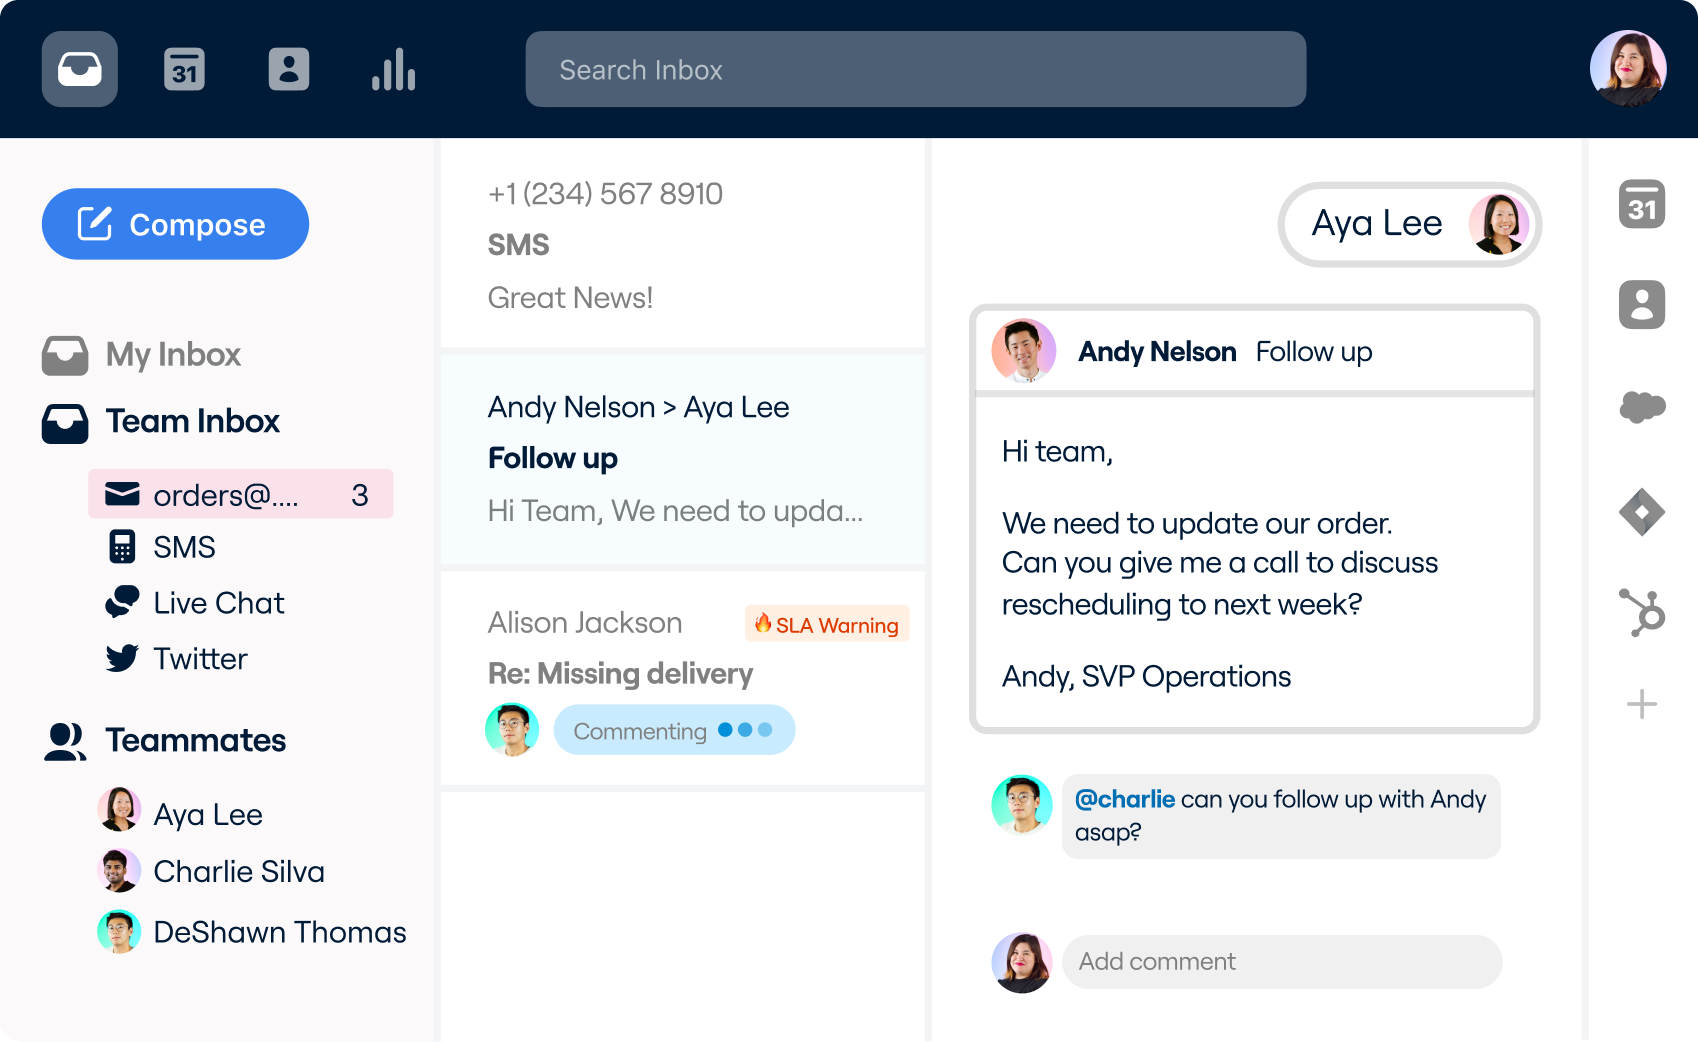Open the calendar integration in right rail
Viewport: 1698px width, 1042px height.
pyautogui.click(x=1642, y=204)
